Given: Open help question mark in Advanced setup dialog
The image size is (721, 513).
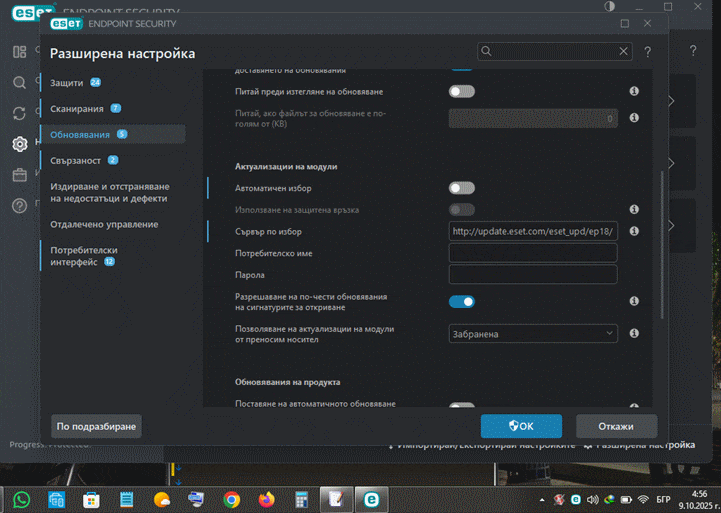Looking at the screenshot, I should pos(647,52).
